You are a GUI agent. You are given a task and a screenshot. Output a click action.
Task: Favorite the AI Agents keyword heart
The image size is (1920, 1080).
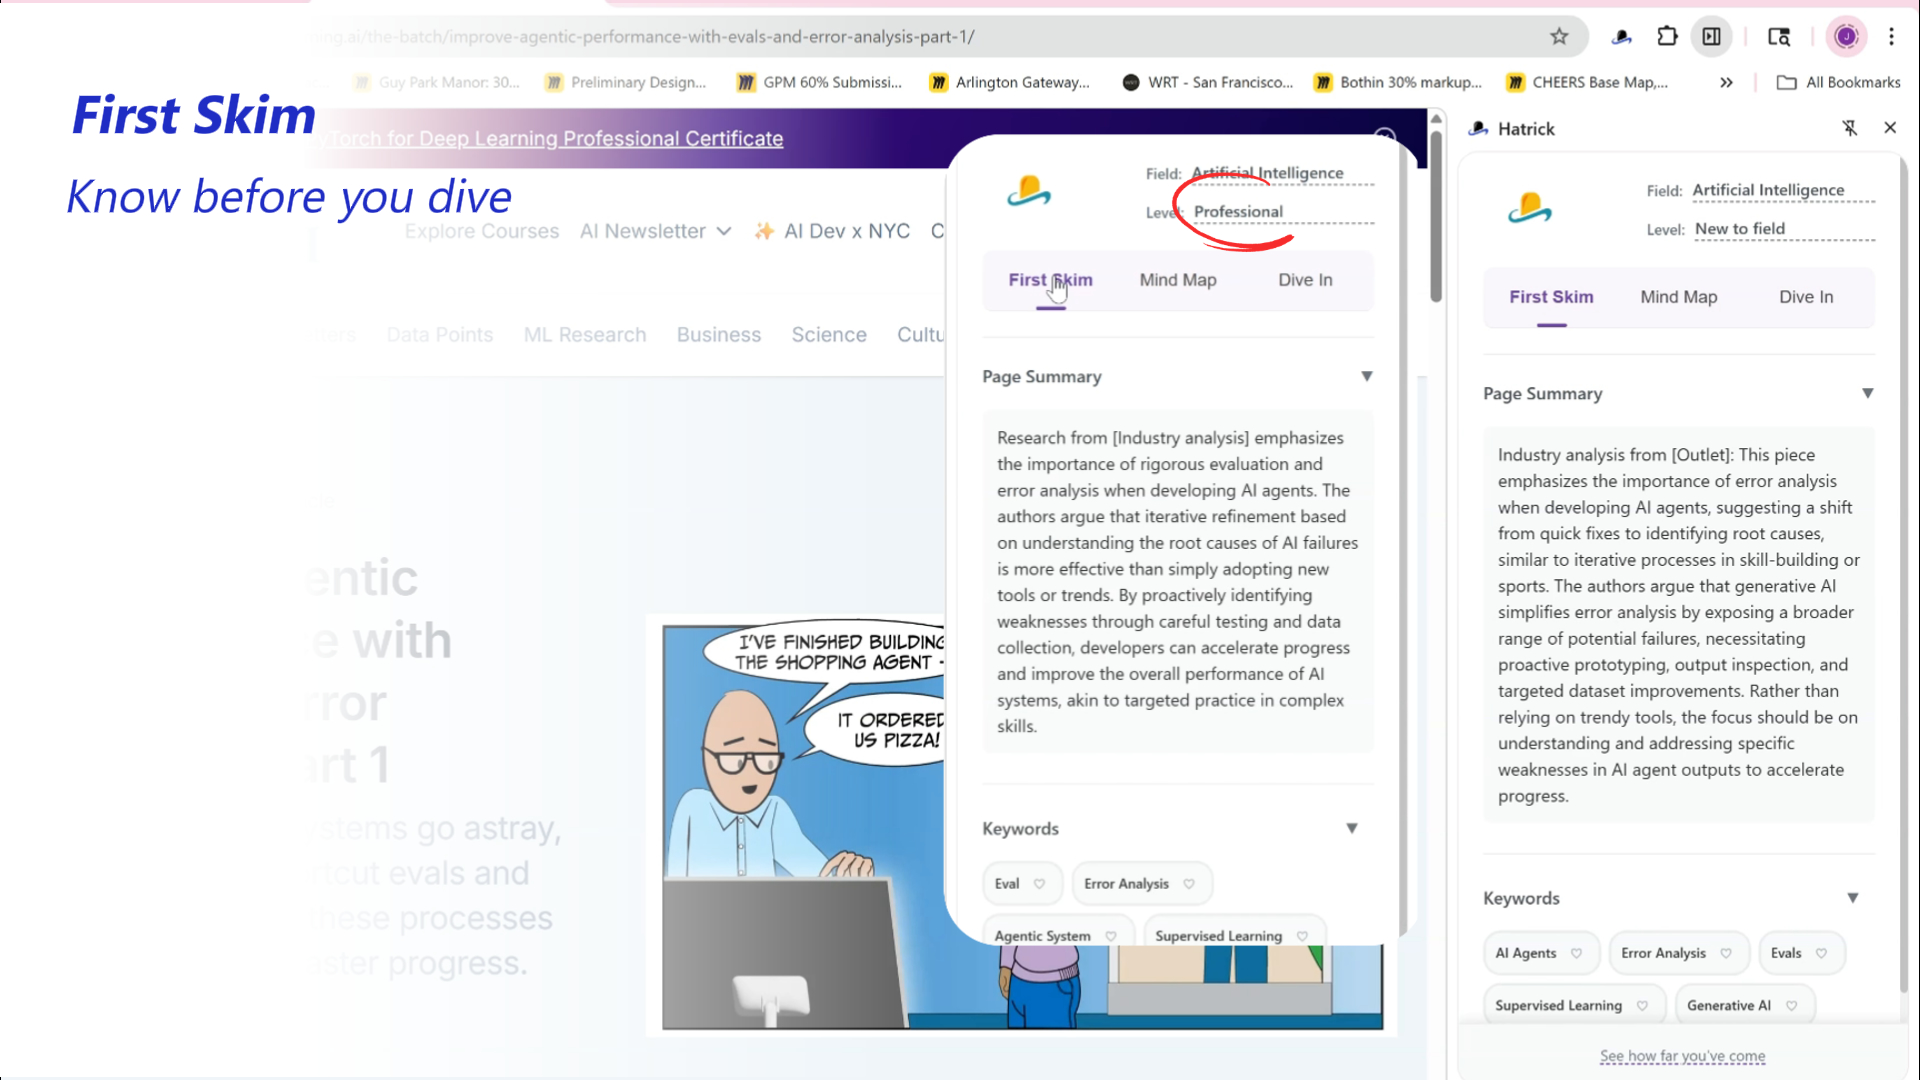[1577, 953]
